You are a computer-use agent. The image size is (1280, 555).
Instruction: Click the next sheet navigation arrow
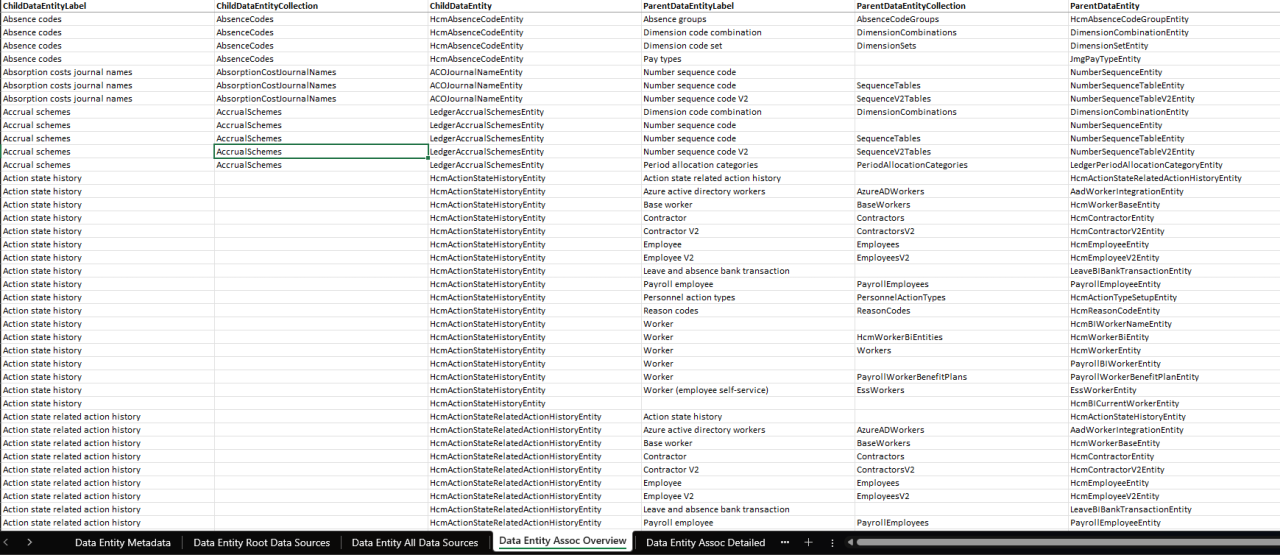30,542
